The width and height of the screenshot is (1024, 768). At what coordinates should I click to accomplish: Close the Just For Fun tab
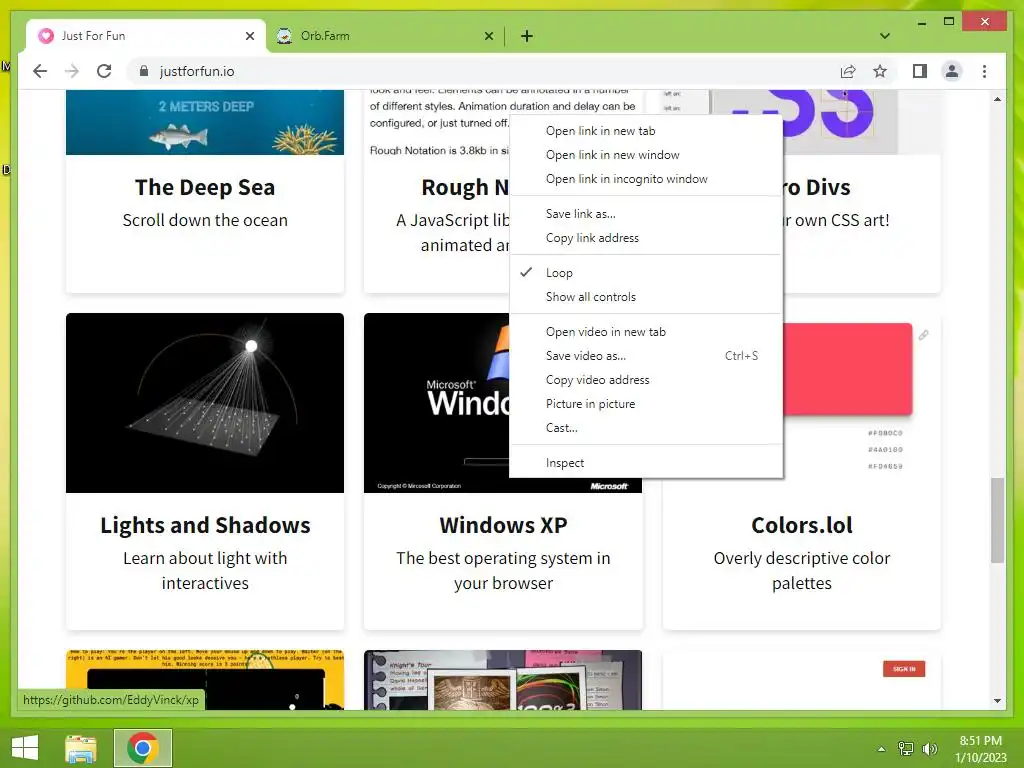pos(249,36)
